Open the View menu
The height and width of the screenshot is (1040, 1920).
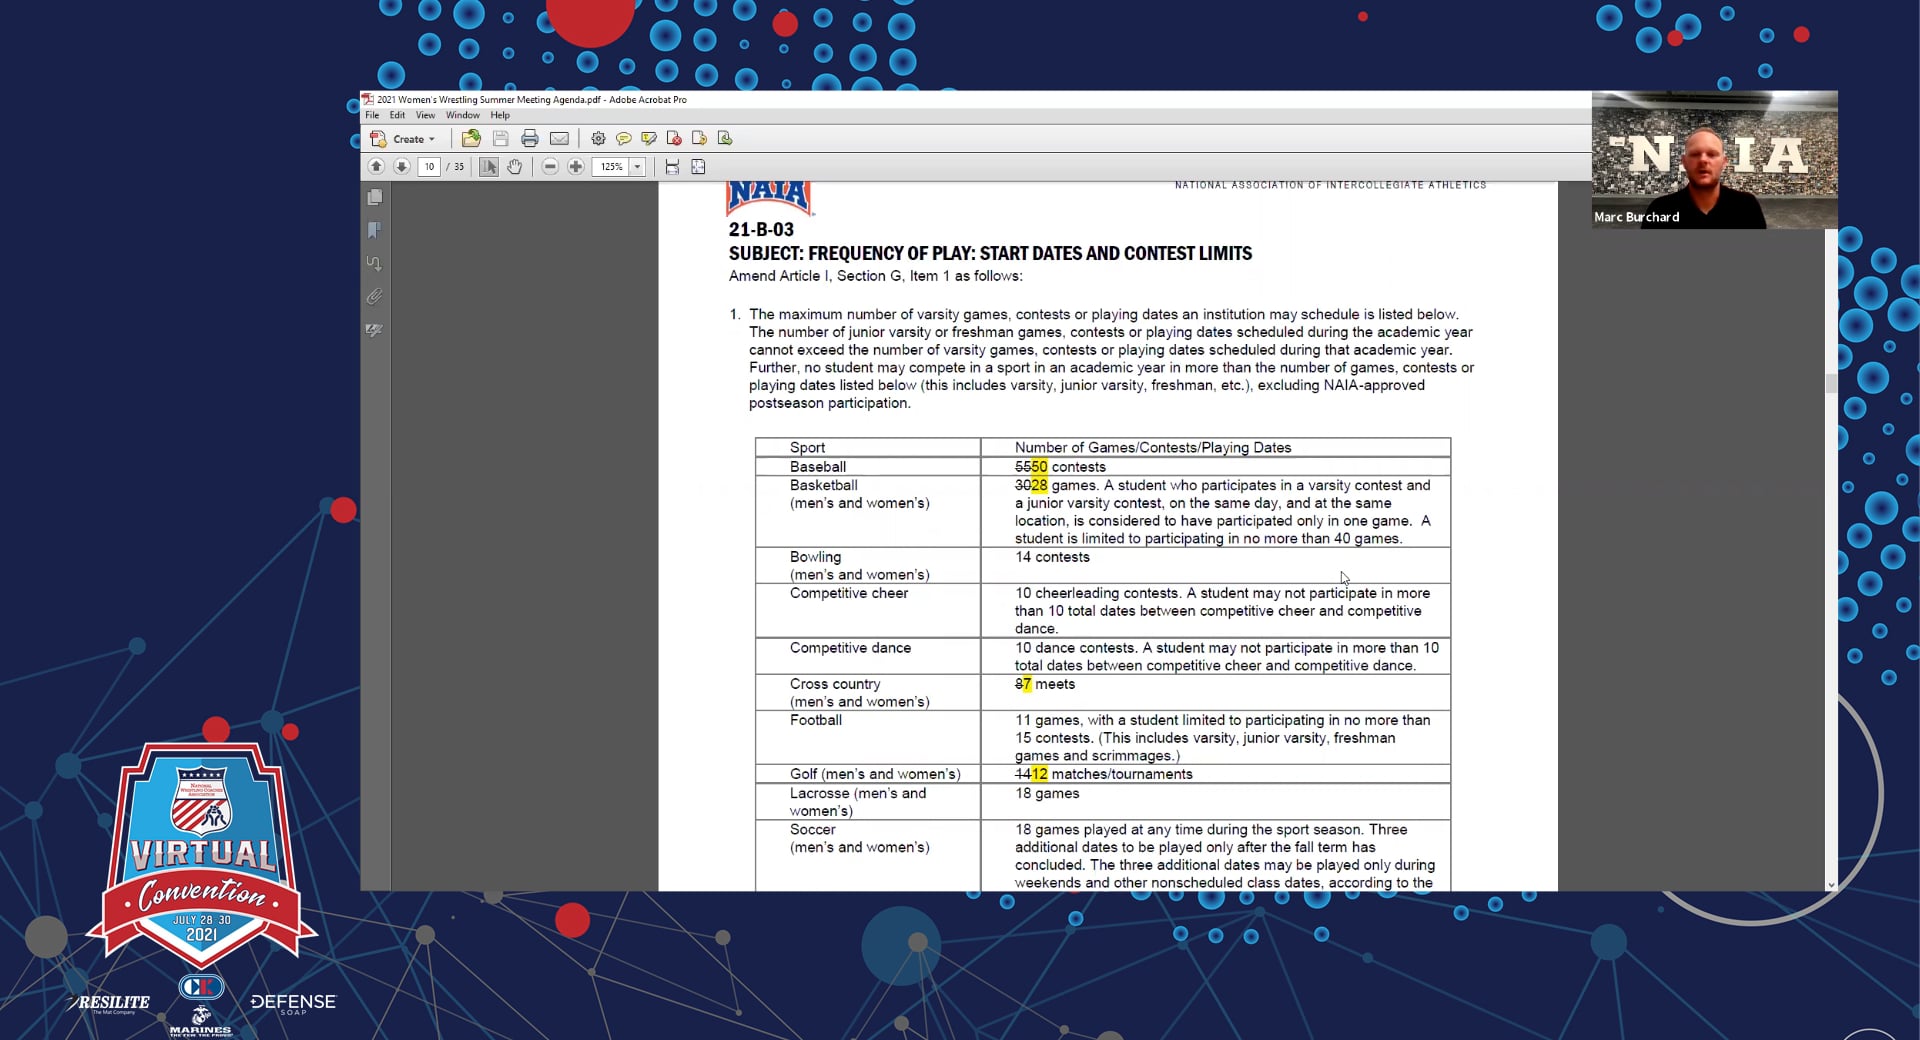(425, 115)
